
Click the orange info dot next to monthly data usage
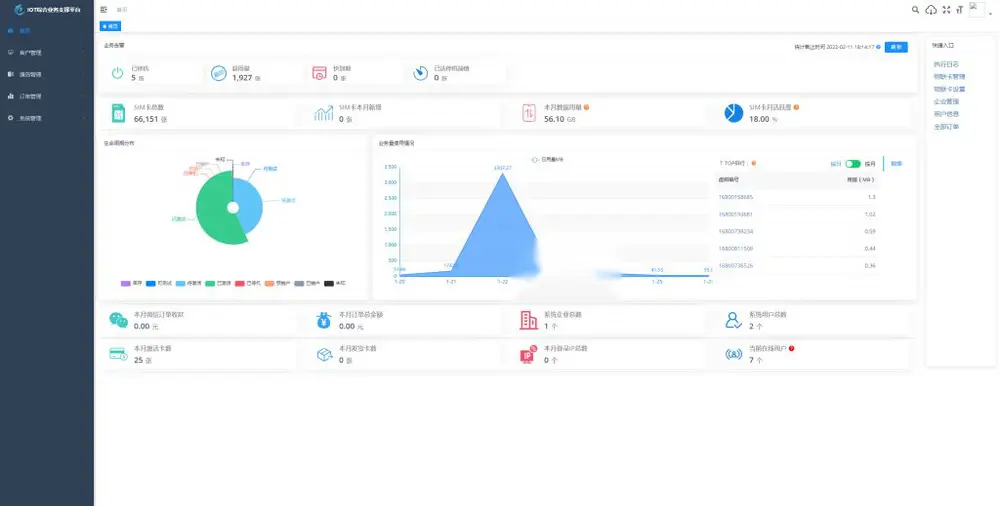(586, 107)
